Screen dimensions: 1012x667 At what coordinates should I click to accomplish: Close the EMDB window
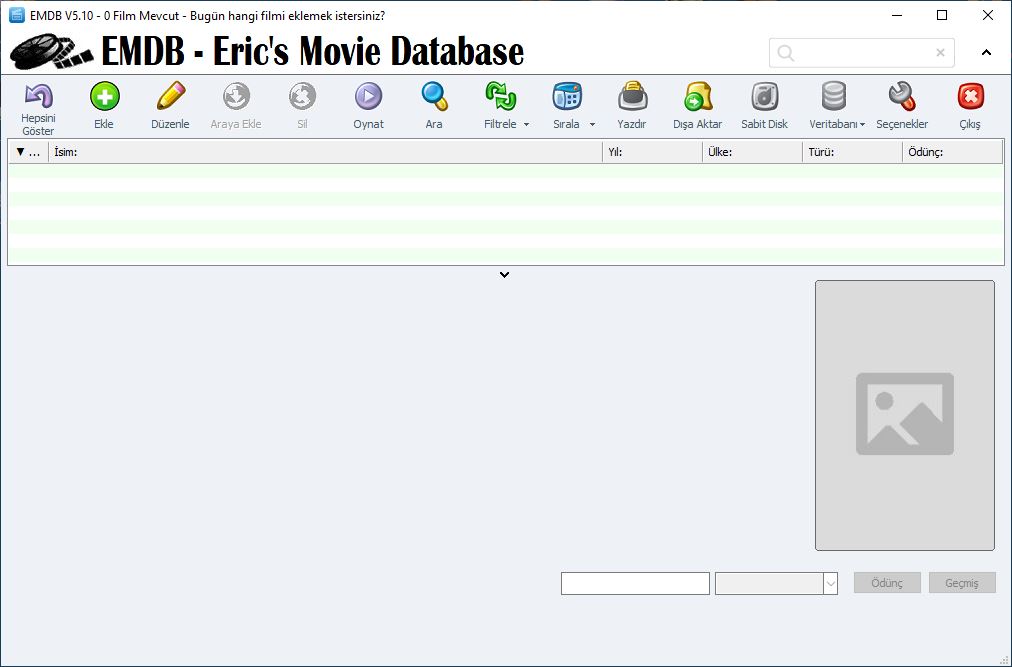987,15
